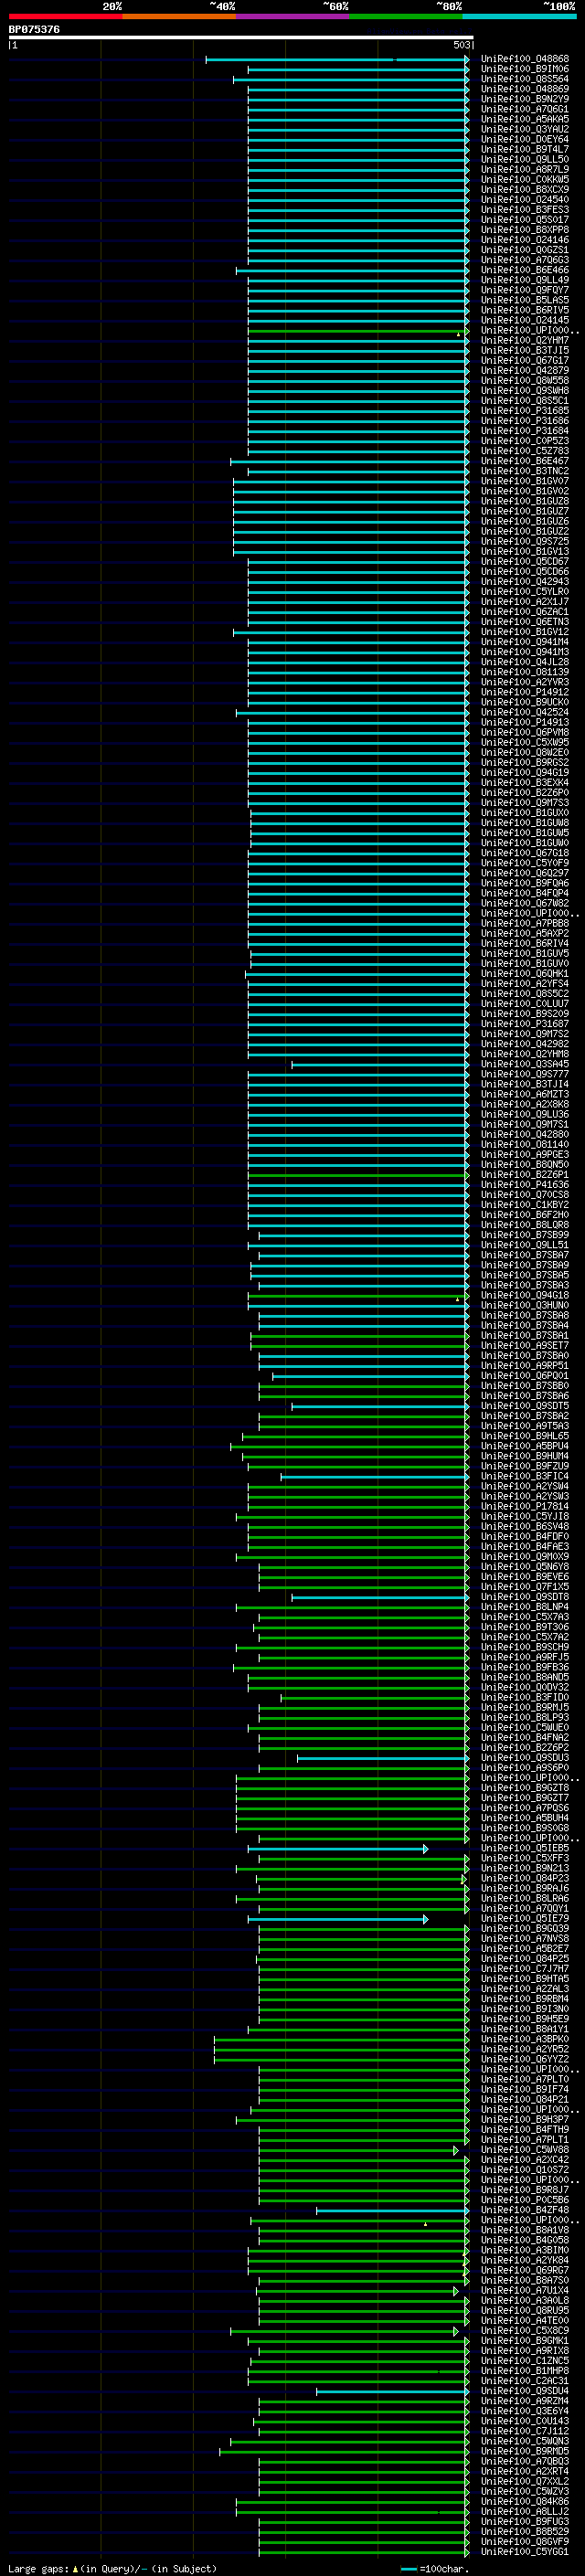585x2576 pixels.
Task: Select the UniRef100_Q0DV32 label
Action: pyautogui.click(x=524, y=1687)
